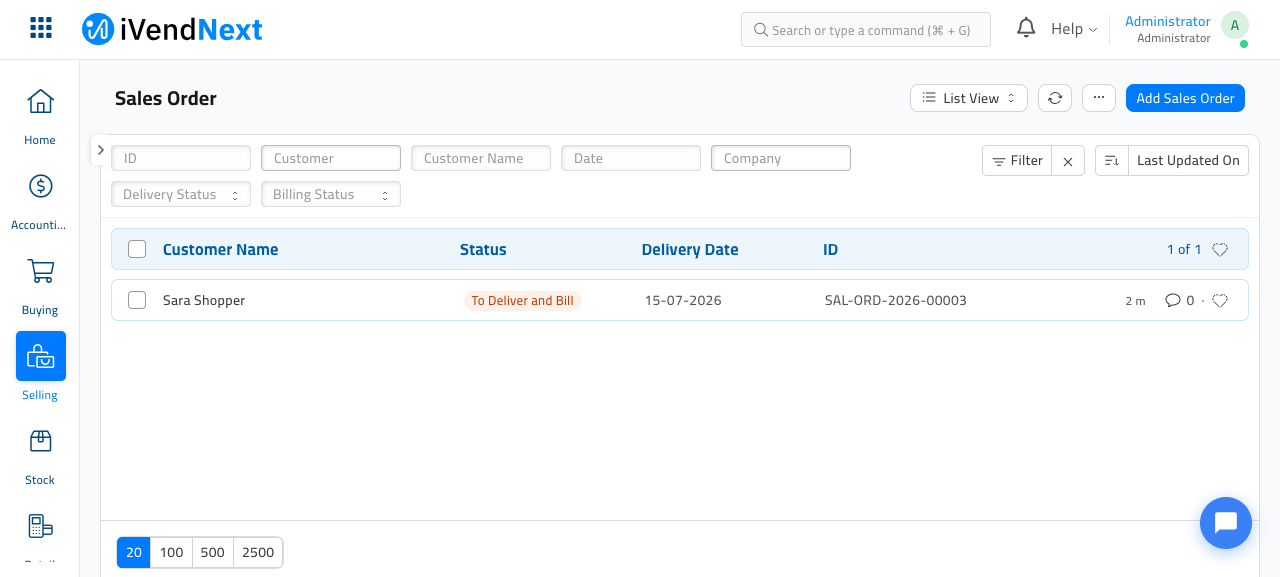
Task: Open the Billing Status filter dropdown
Action: tap(331, 194)
